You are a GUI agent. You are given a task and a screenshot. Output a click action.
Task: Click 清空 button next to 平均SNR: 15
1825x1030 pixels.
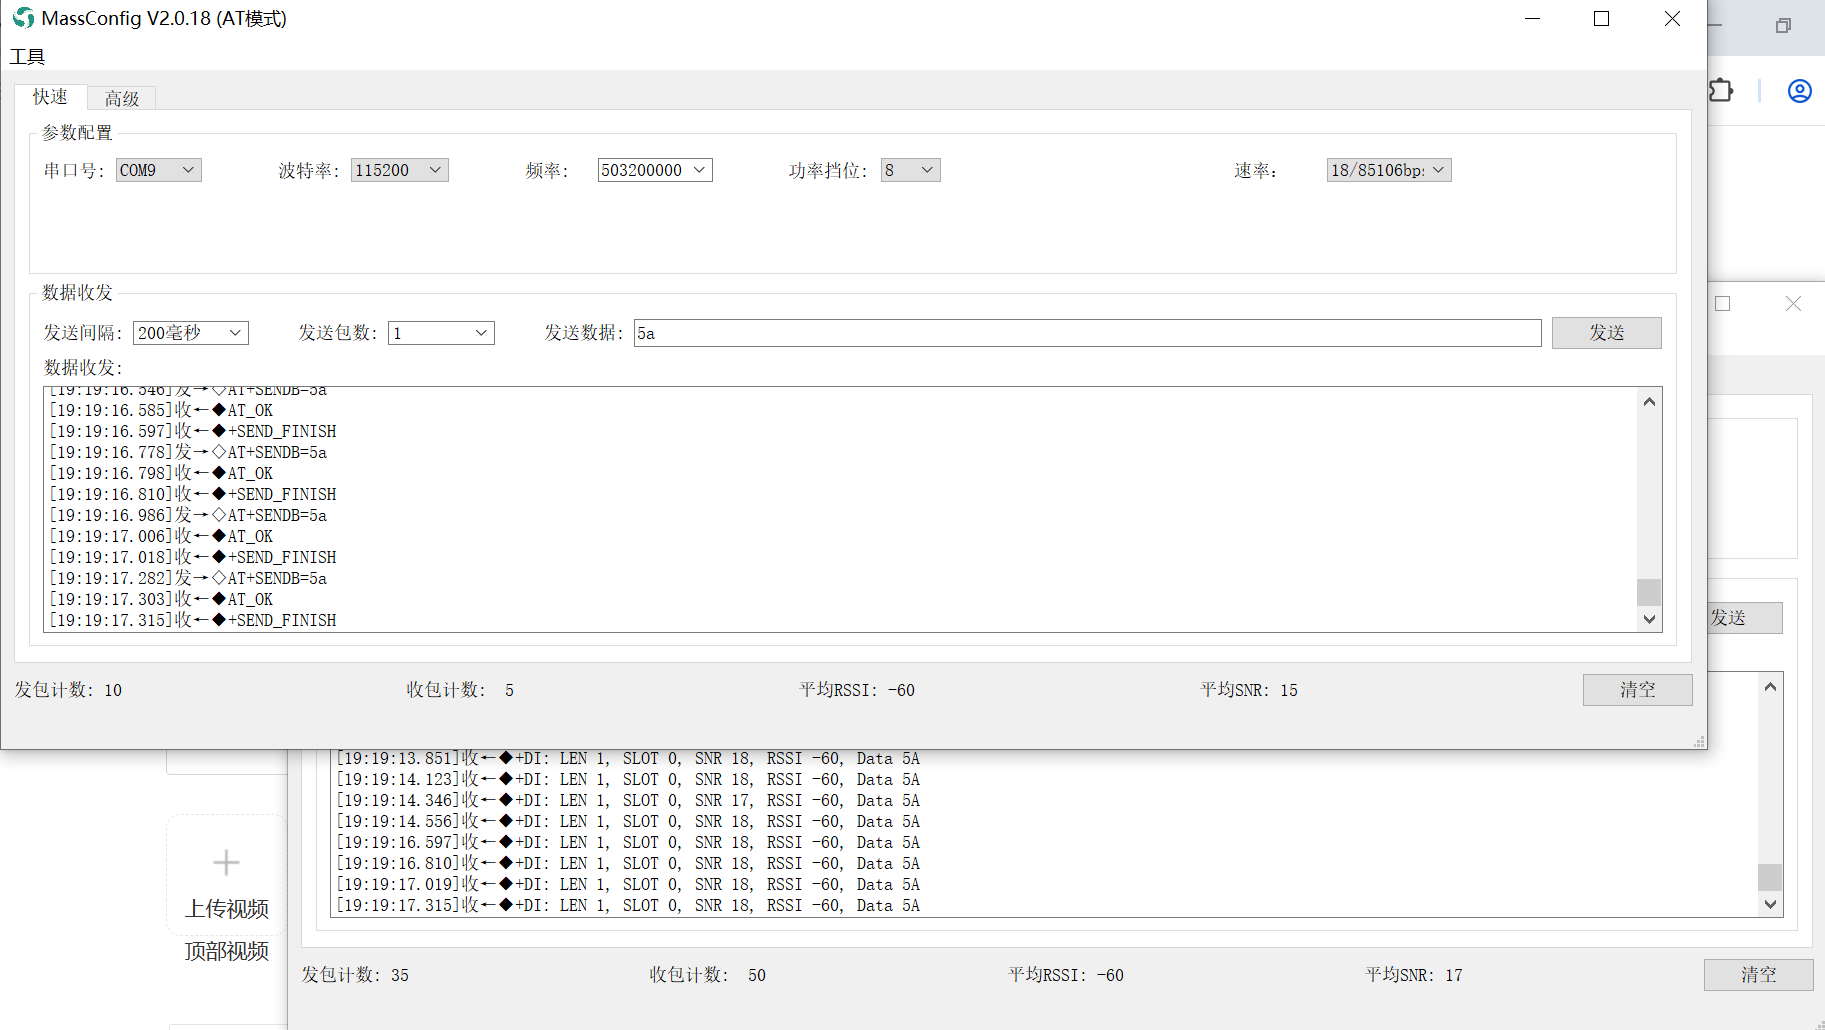point(1637,690)
